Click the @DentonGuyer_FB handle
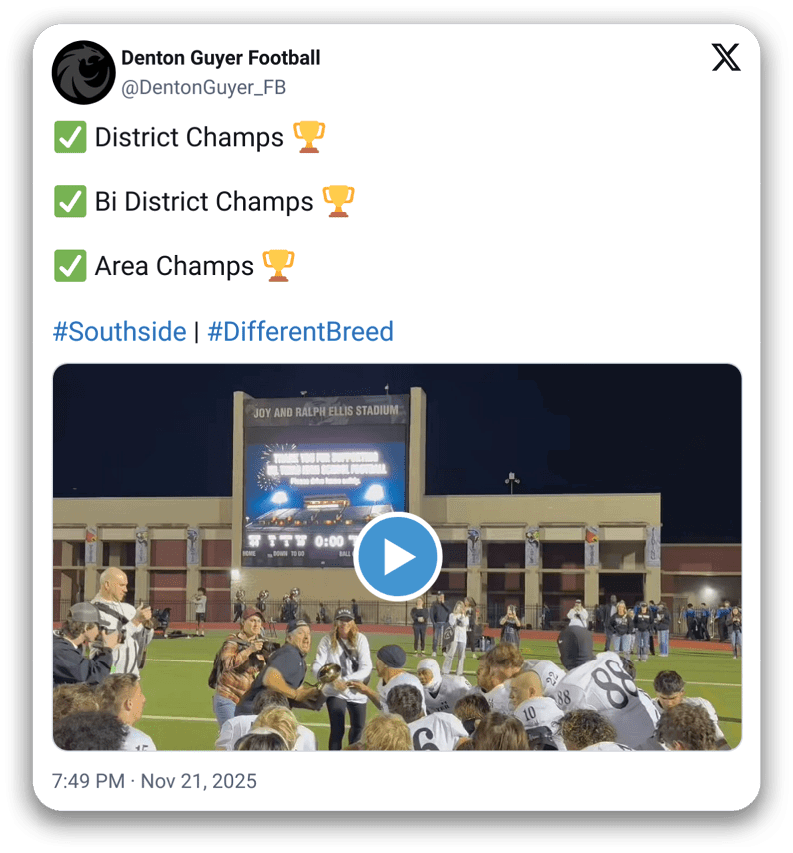Viewport: 793px width, 853px height. point(203,88)
